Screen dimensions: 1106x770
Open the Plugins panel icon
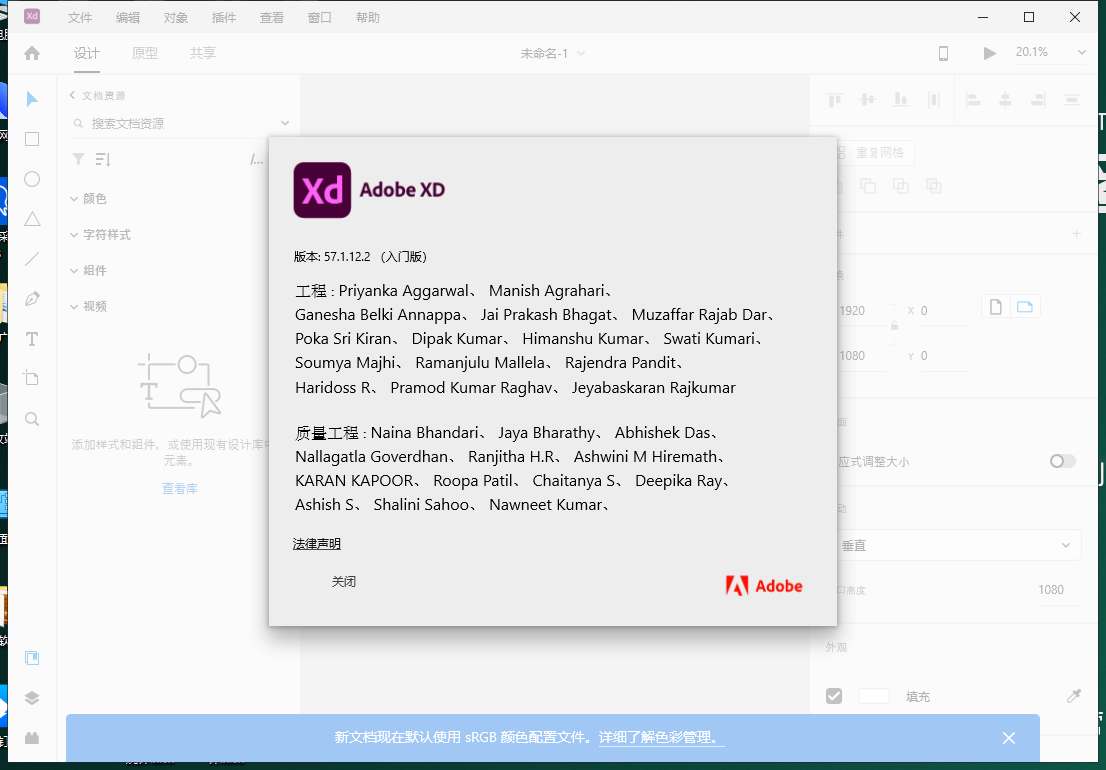pyautogui.click(x=32, y=738)
